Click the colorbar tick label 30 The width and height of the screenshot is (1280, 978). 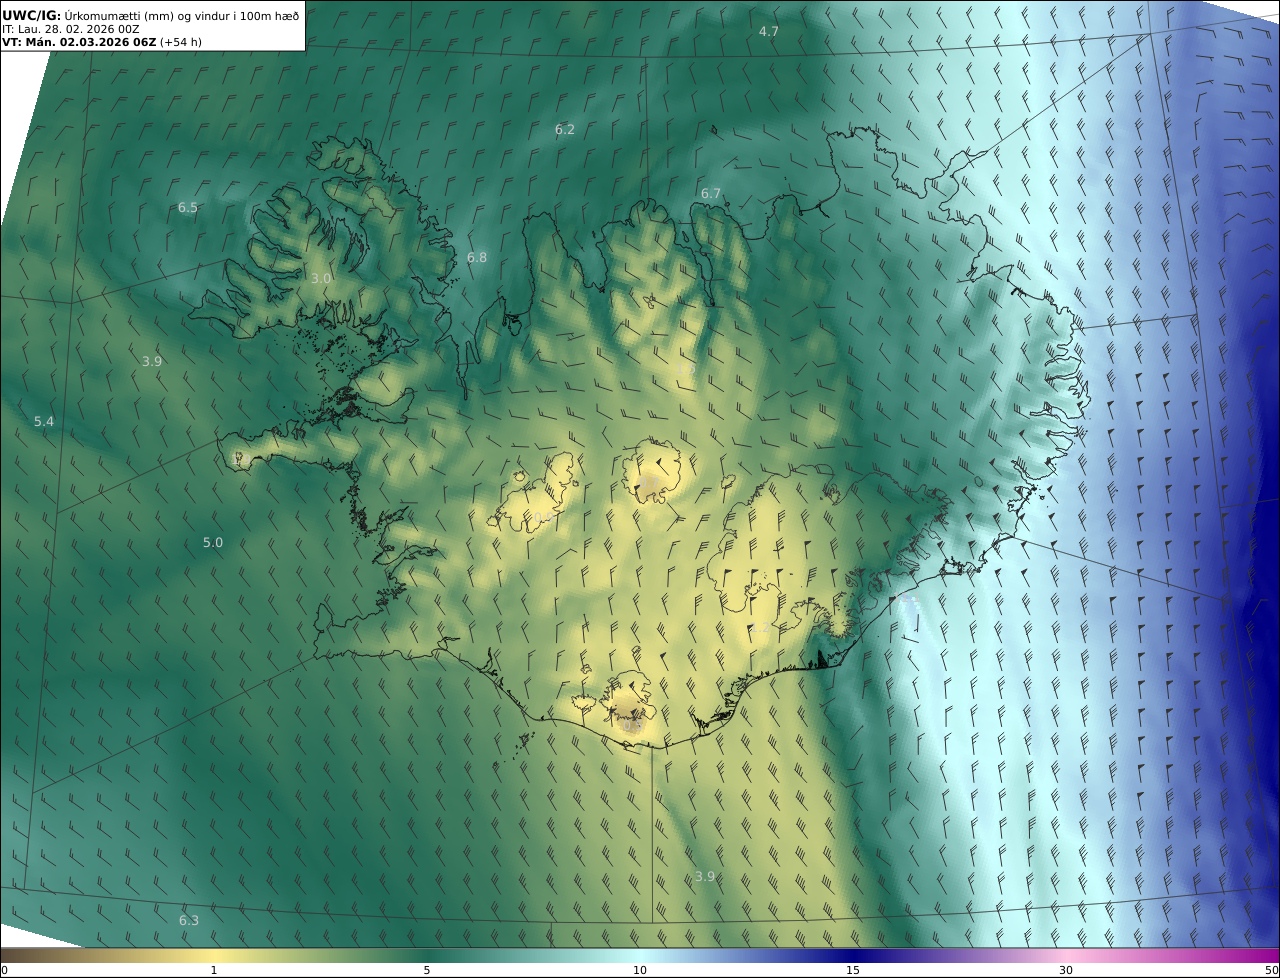point(1066,970)
